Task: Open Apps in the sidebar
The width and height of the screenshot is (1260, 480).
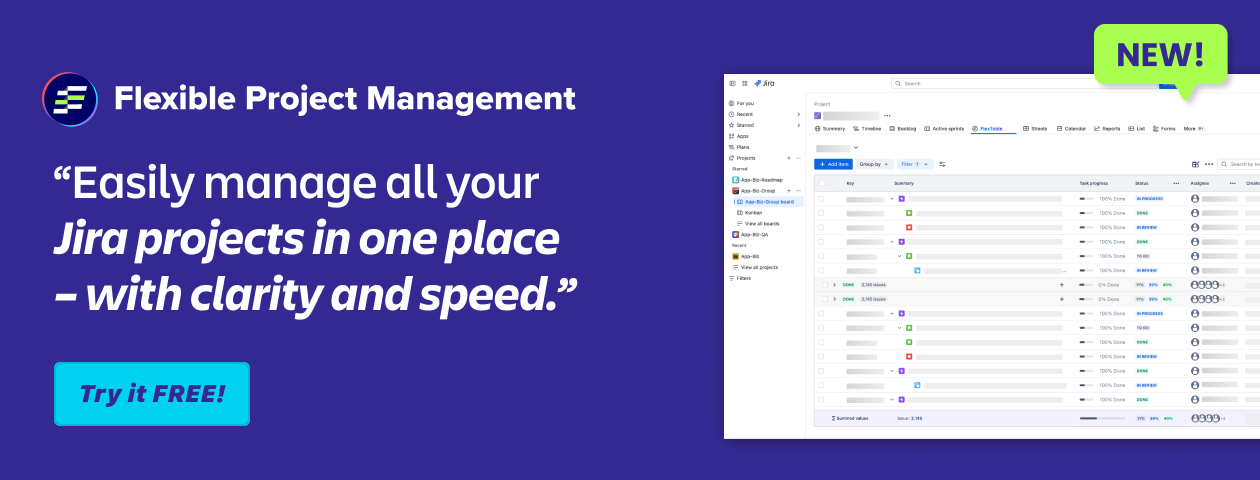Action: point(741,136)
